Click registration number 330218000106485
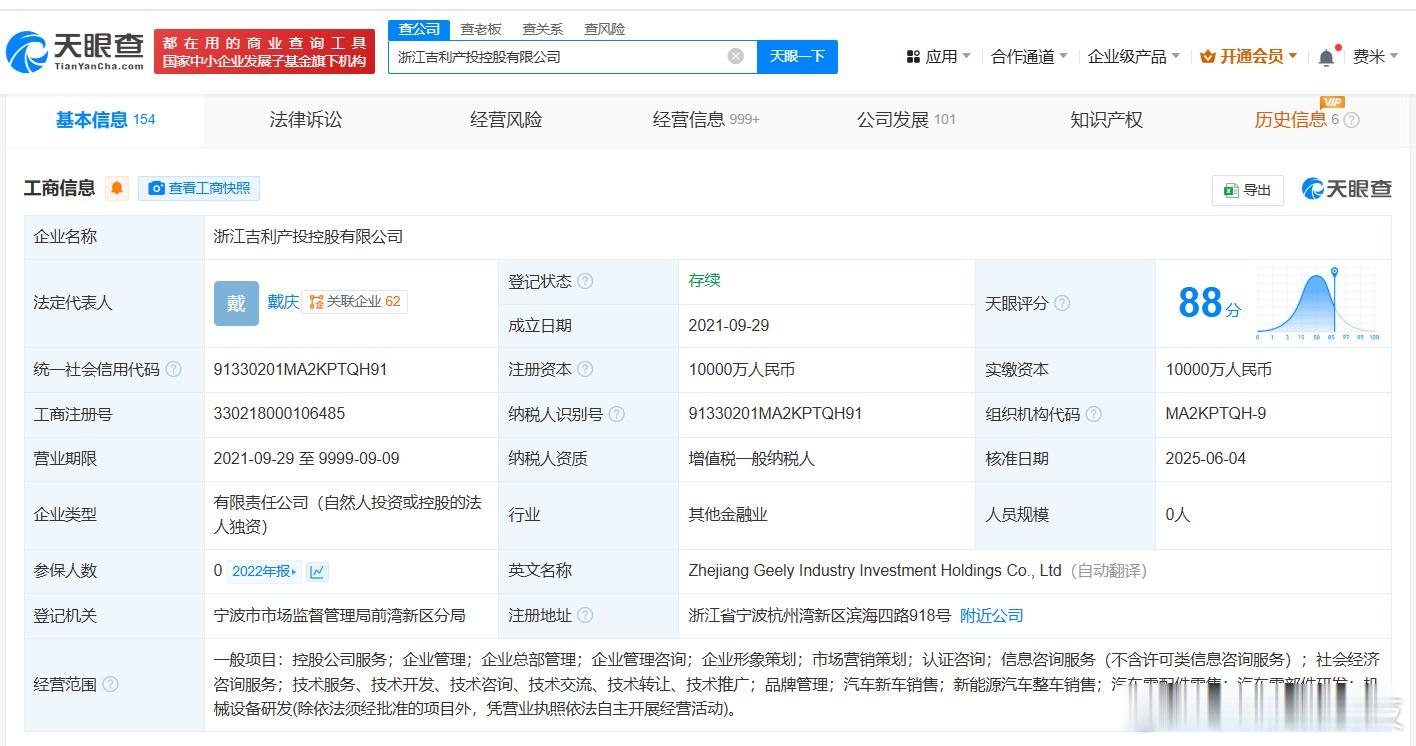The height and width of the screenshot is (746, 1416). (279, 413)
